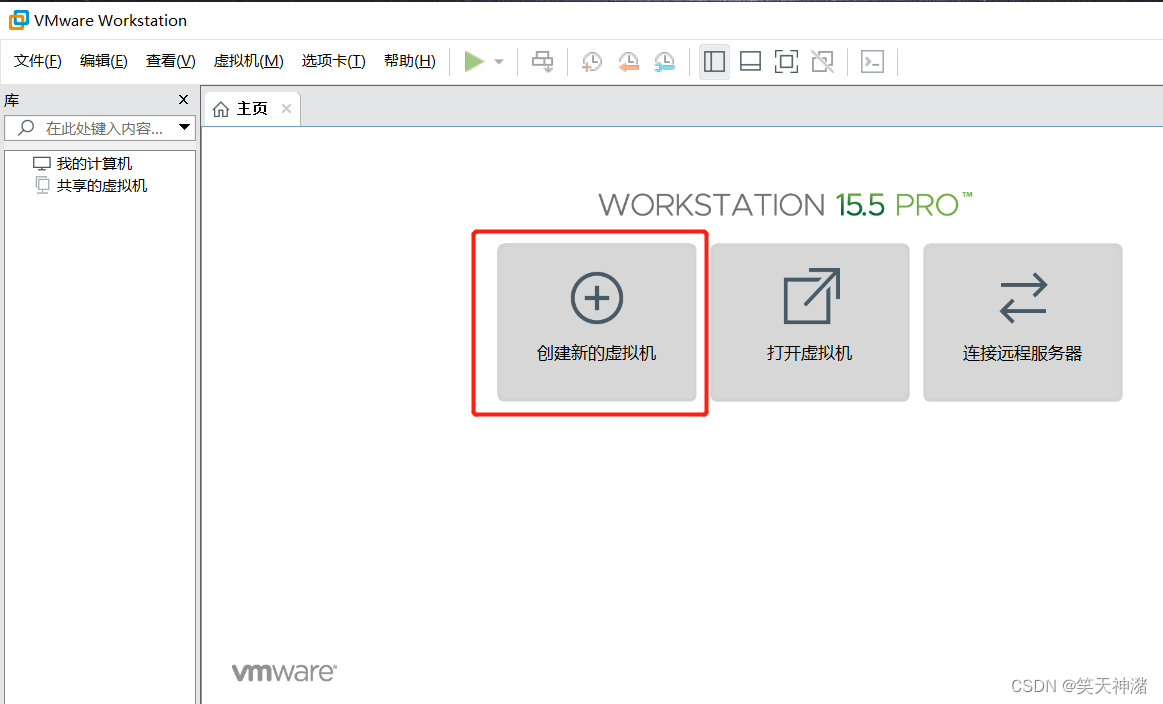The image size is (1163, 704).
Task: Click the library search magnifier icon
Action: click(26, 128)
